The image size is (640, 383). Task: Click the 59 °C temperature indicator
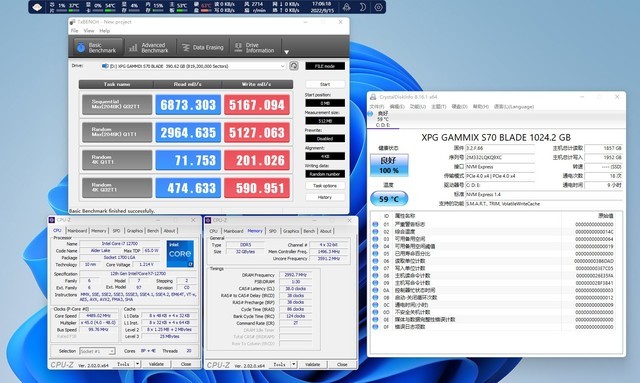coord(389,199)
